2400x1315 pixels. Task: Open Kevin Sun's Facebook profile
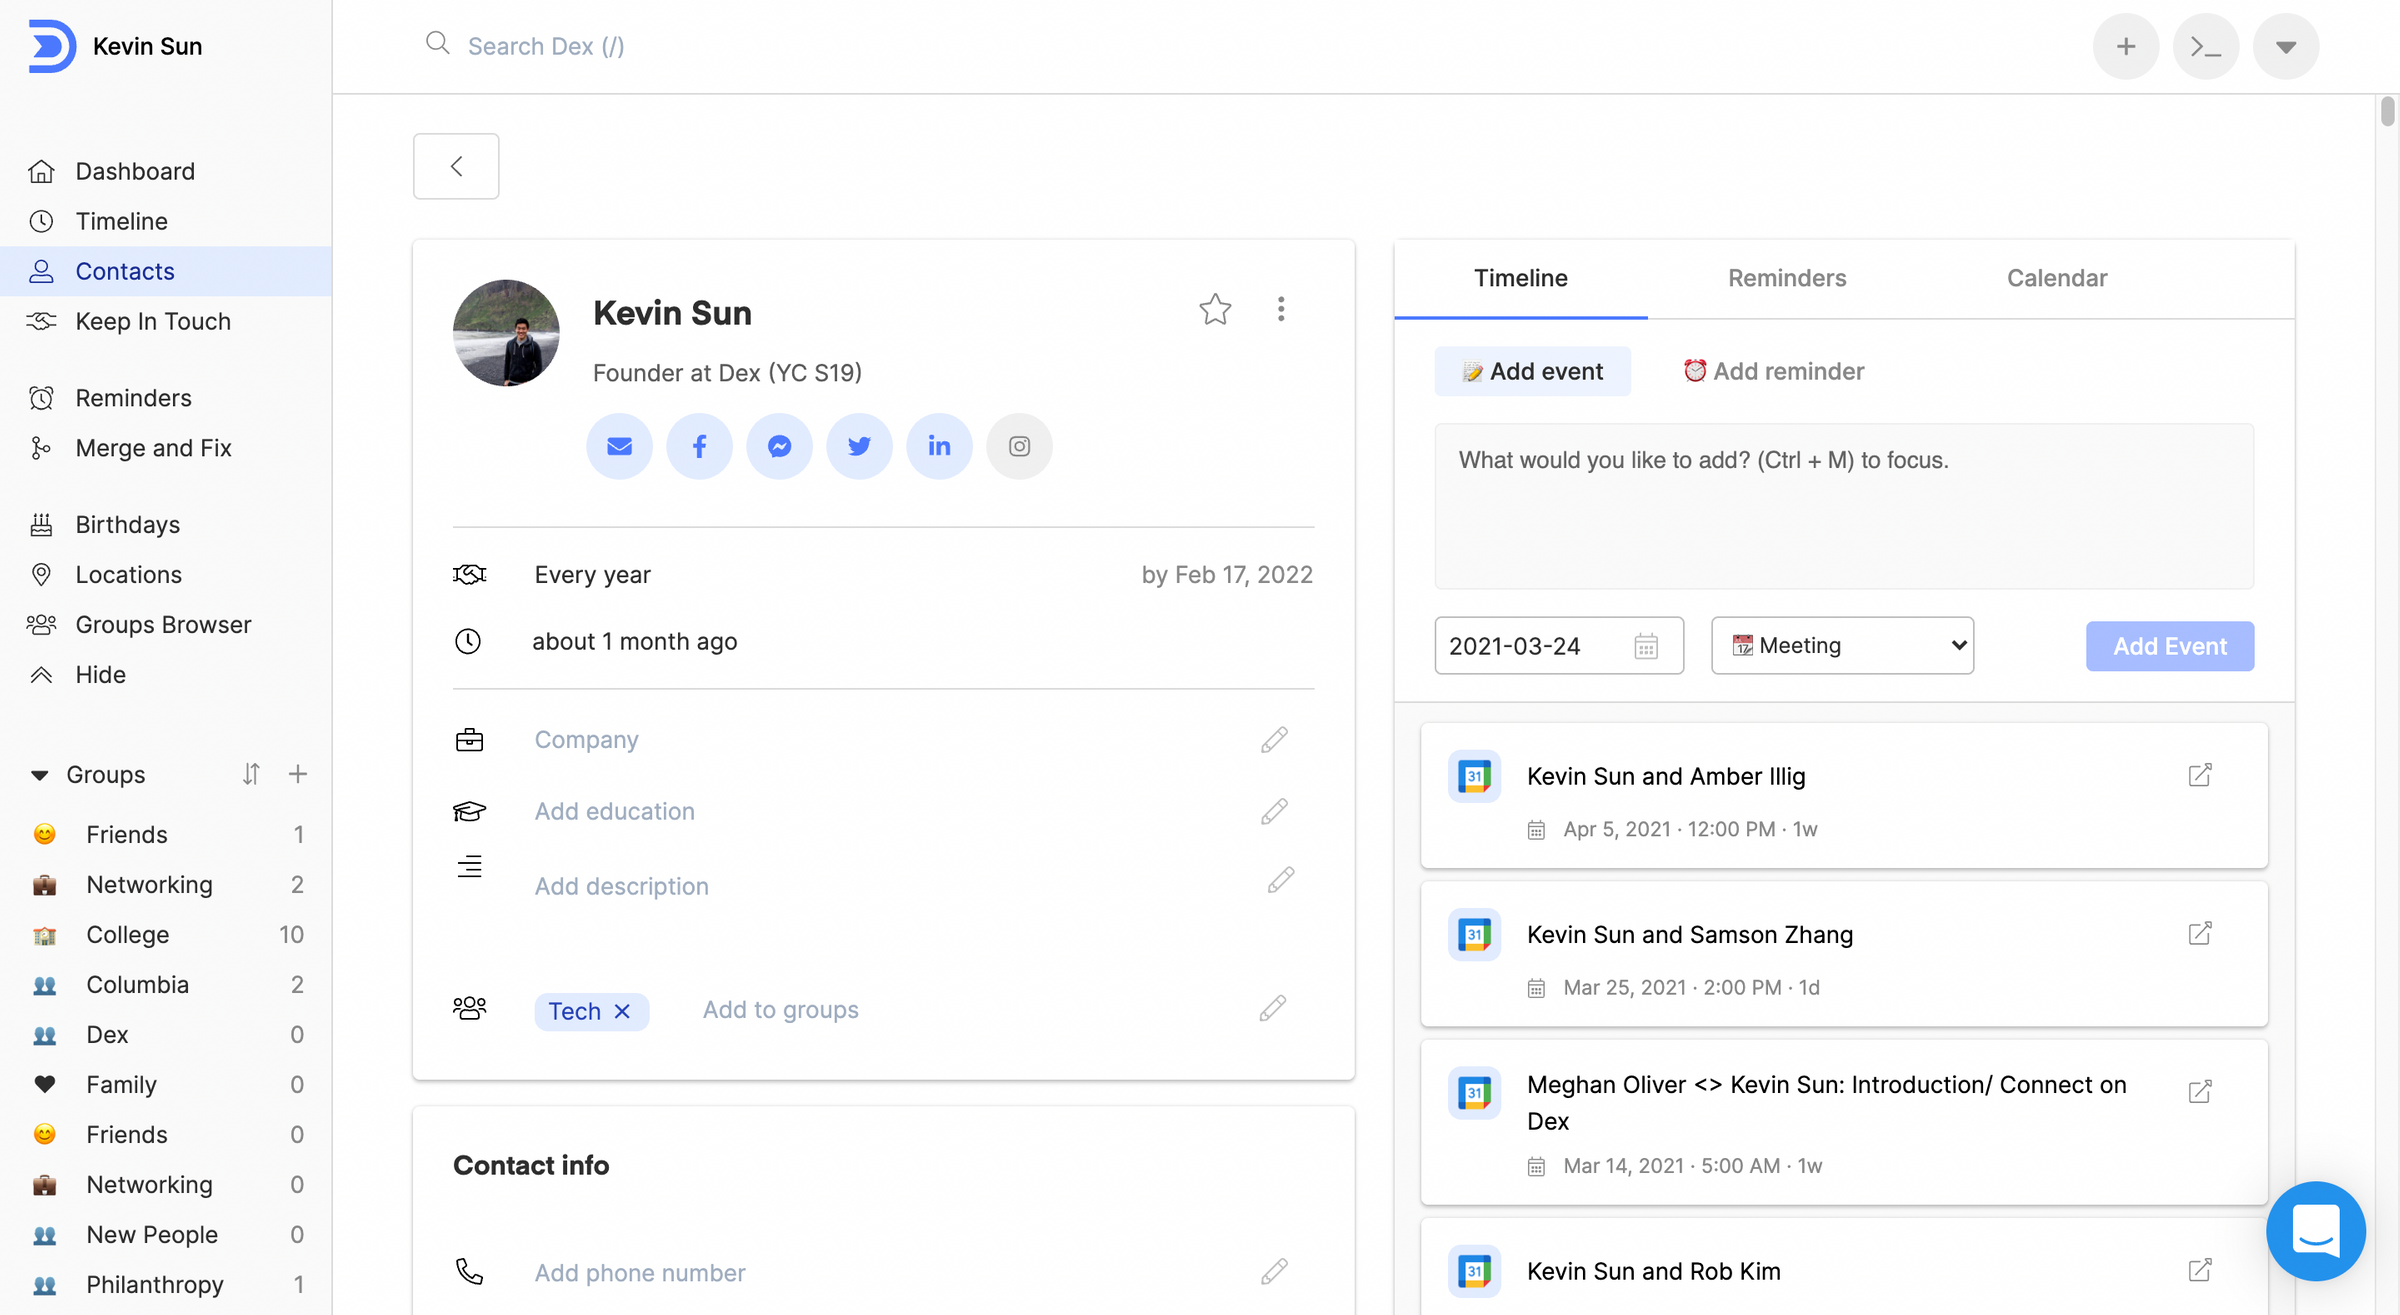(698, 445)
